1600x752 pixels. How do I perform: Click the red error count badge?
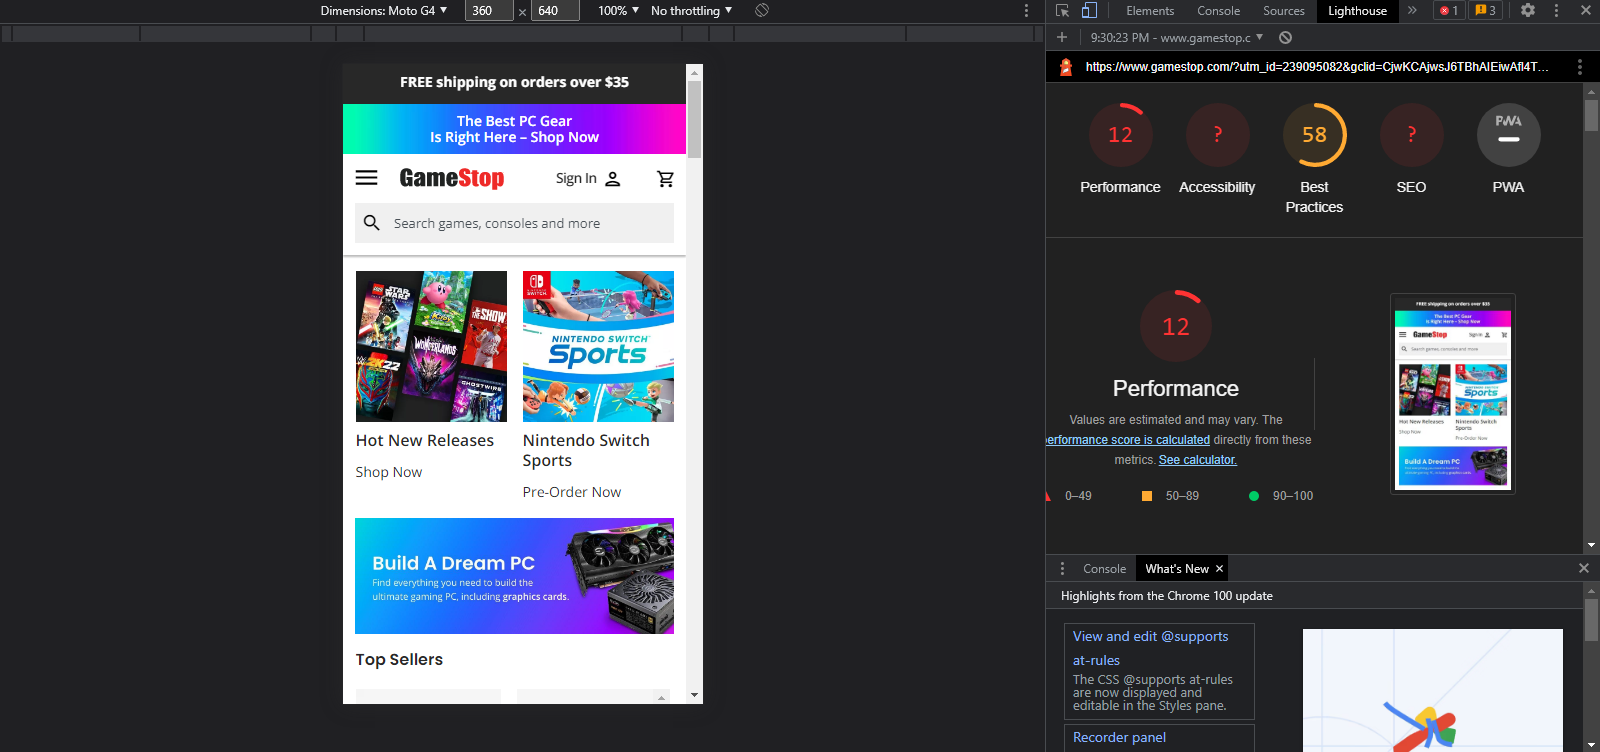[x=1449, y=11]
